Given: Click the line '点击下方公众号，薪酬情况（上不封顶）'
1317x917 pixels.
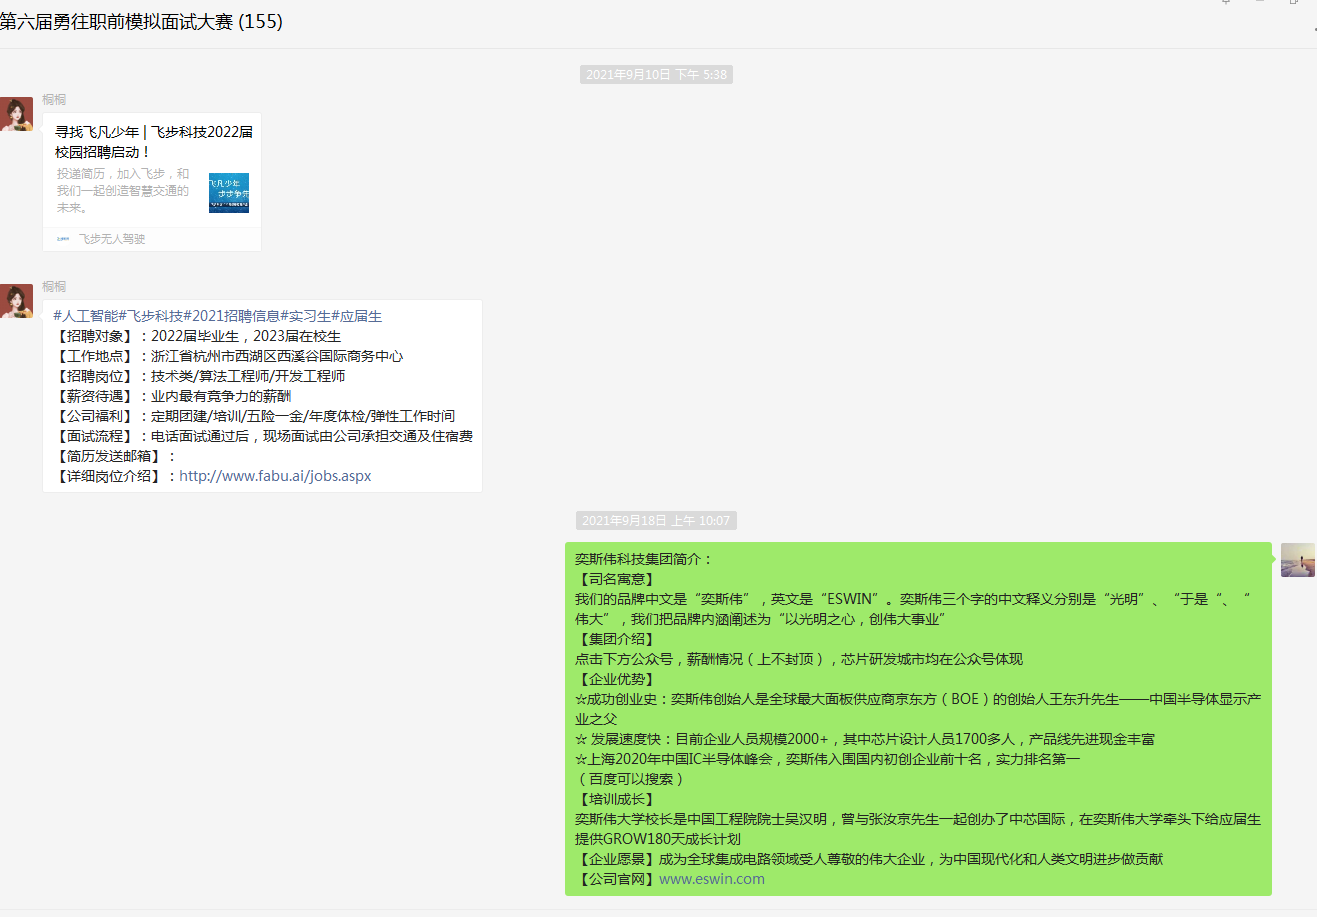Looking at the screenshot, I should coord(799,659).
